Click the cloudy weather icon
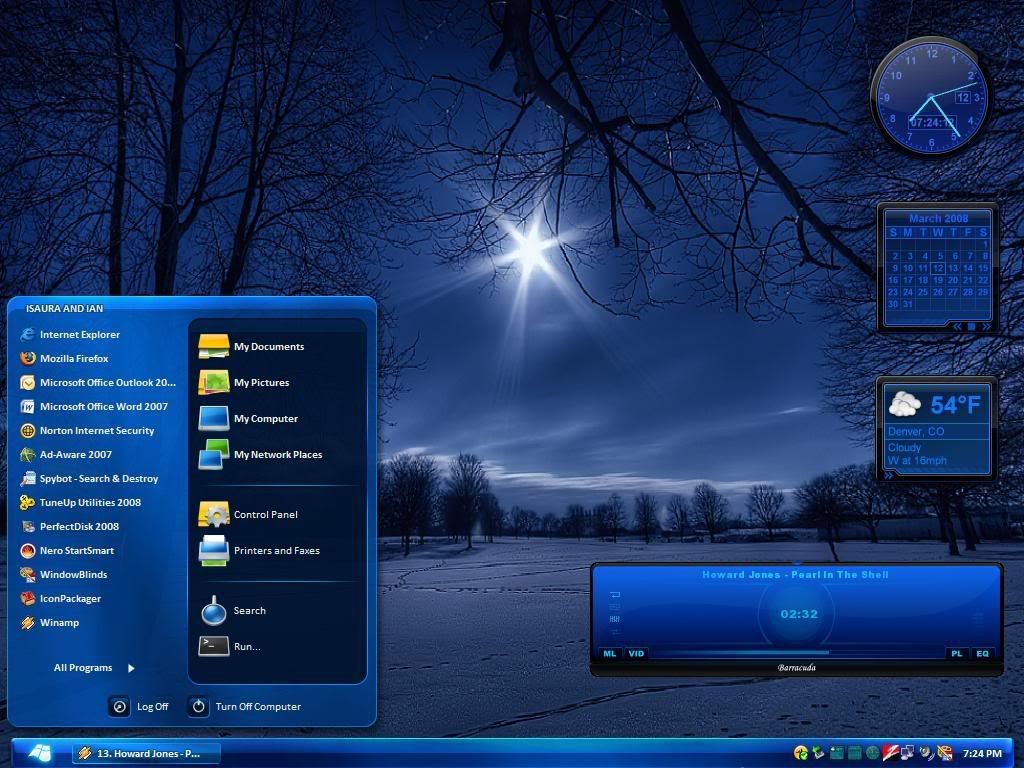The image size is (1024, 768). click(904, 404)
